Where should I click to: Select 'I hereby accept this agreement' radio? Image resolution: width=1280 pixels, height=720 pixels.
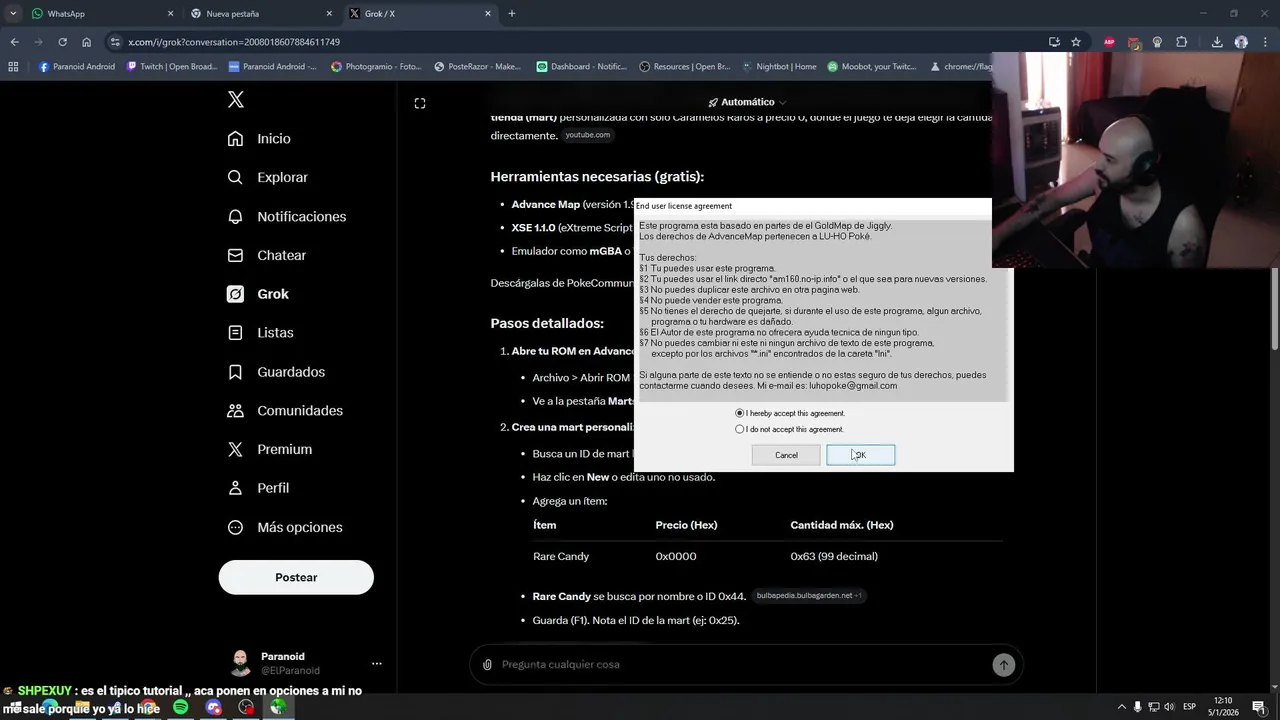(740, 413)
